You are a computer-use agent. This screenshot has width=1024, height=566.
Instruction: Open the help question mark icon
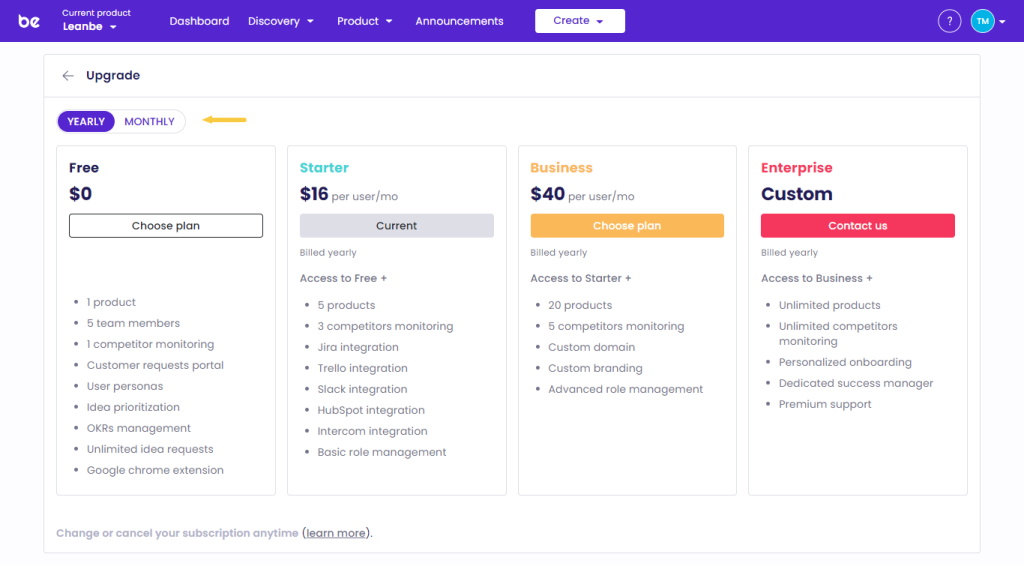coord(949,21)
